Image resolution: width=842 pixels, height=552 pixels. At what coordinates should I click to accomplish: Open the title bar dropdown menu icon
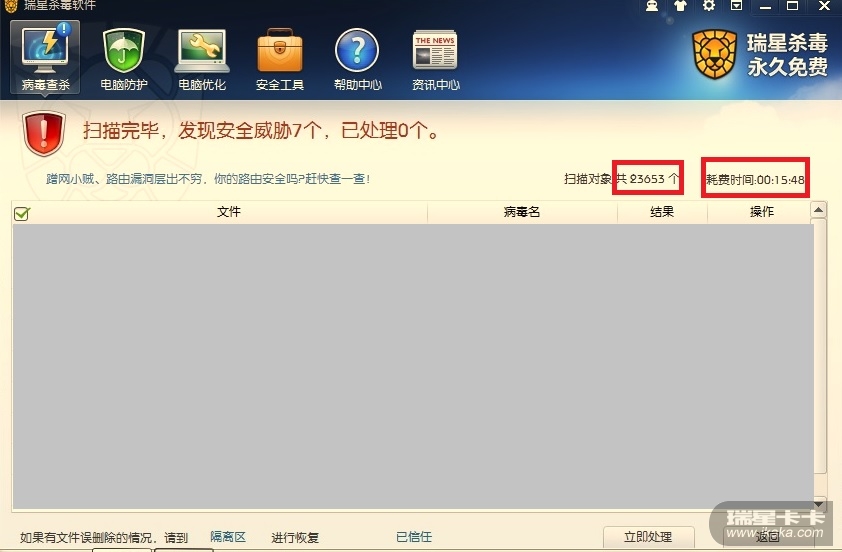(737, 6)
